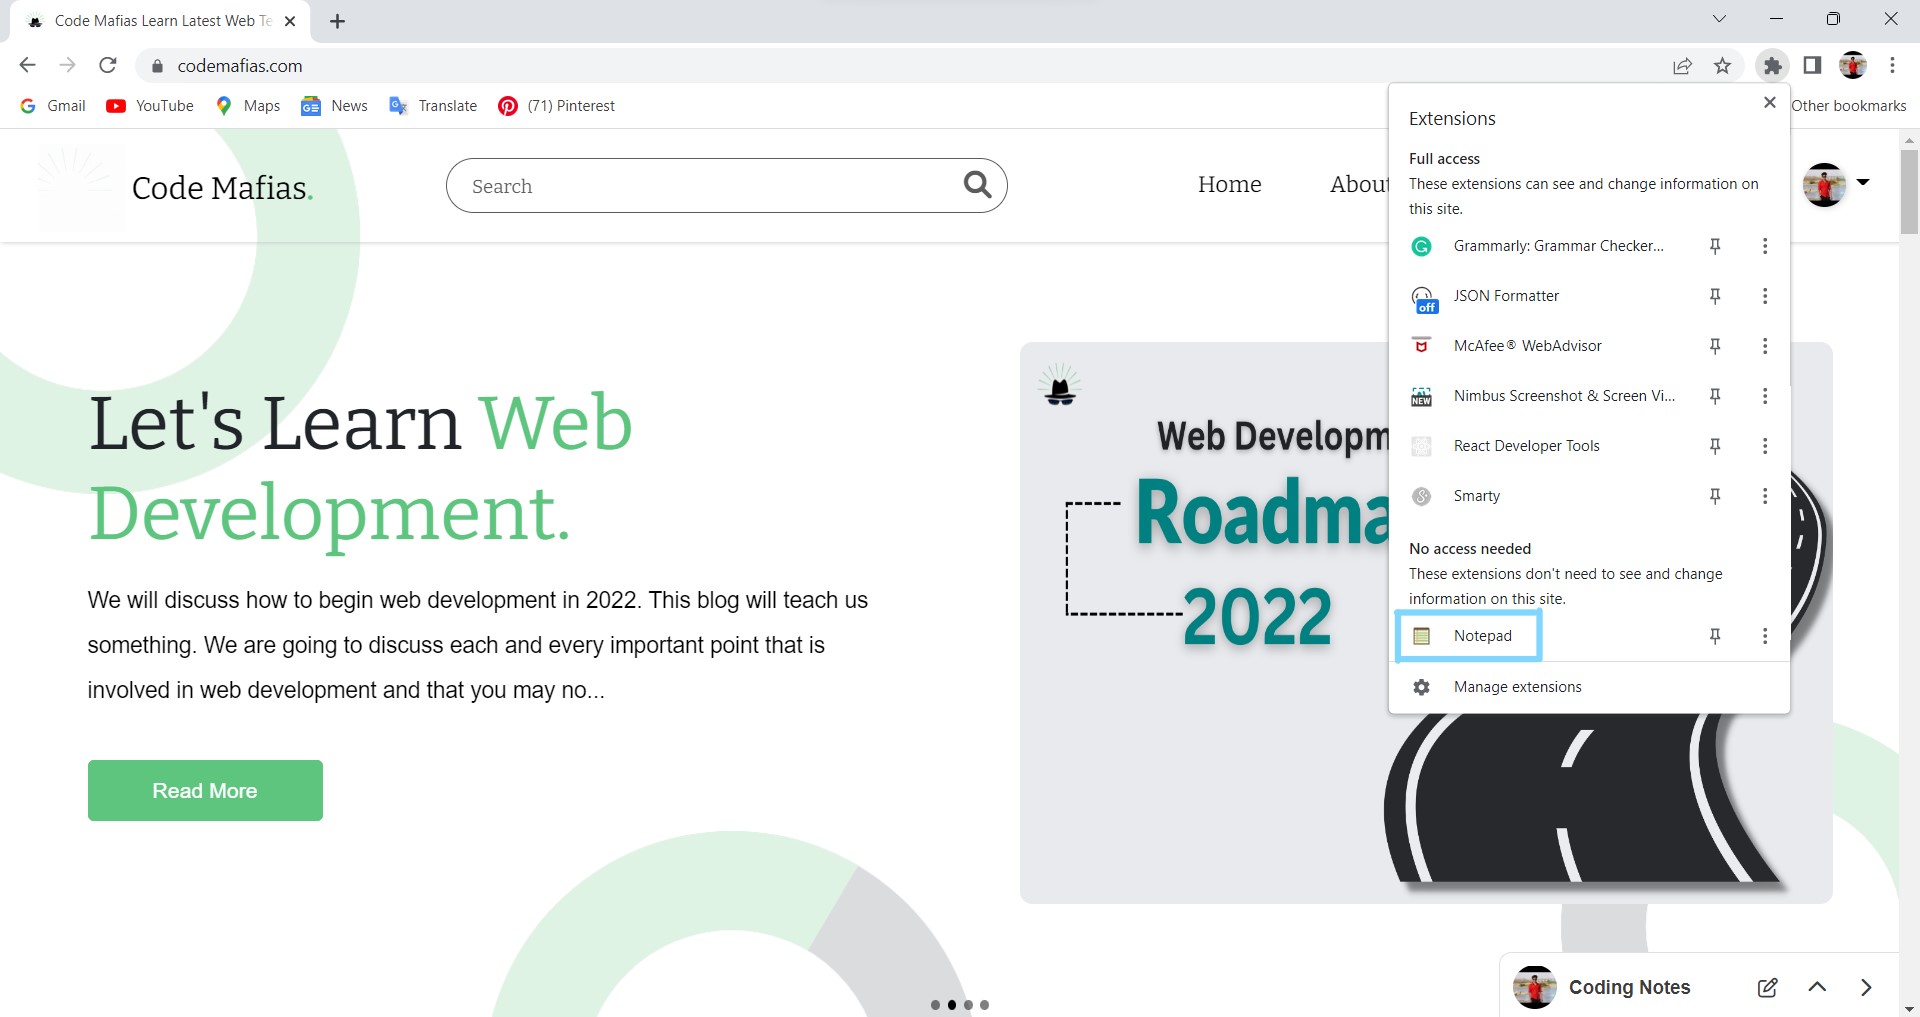
Task: Click the Extensions puzzle icon in toolbar
Action: click(1773, 66)
